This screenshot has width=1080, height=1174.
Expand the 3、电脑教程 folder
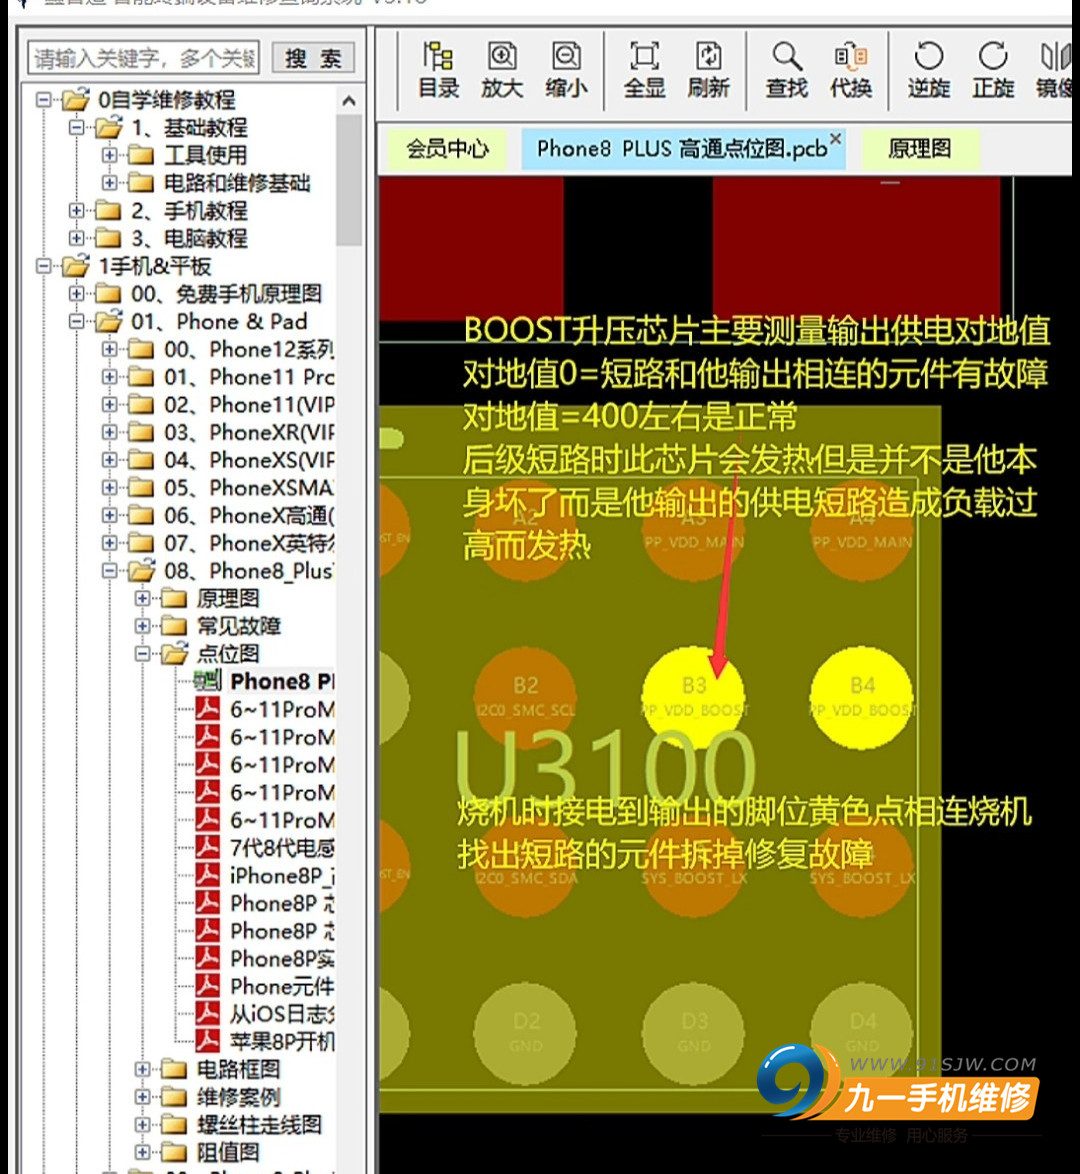76,237
